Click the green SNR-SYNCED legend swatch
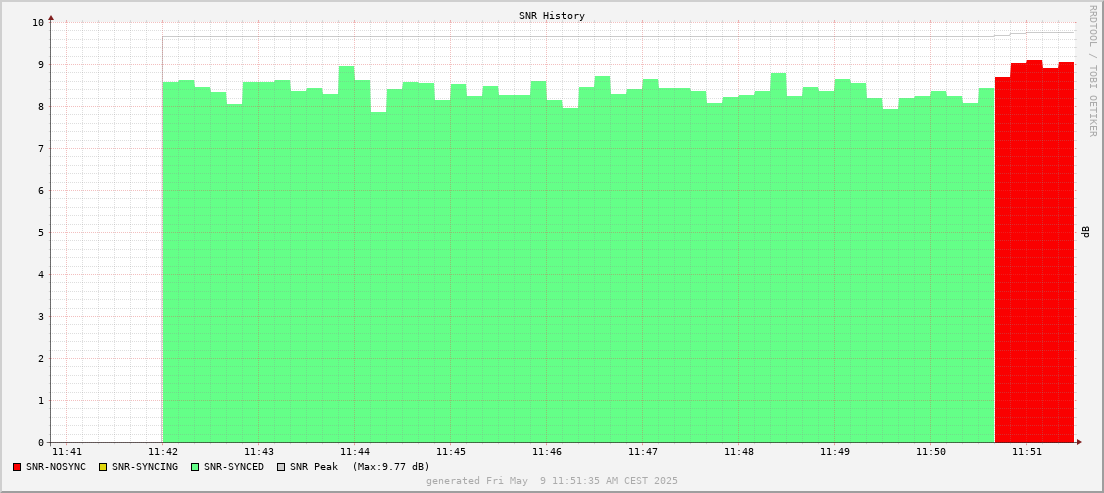1104x493 pixels. (195, 467)
